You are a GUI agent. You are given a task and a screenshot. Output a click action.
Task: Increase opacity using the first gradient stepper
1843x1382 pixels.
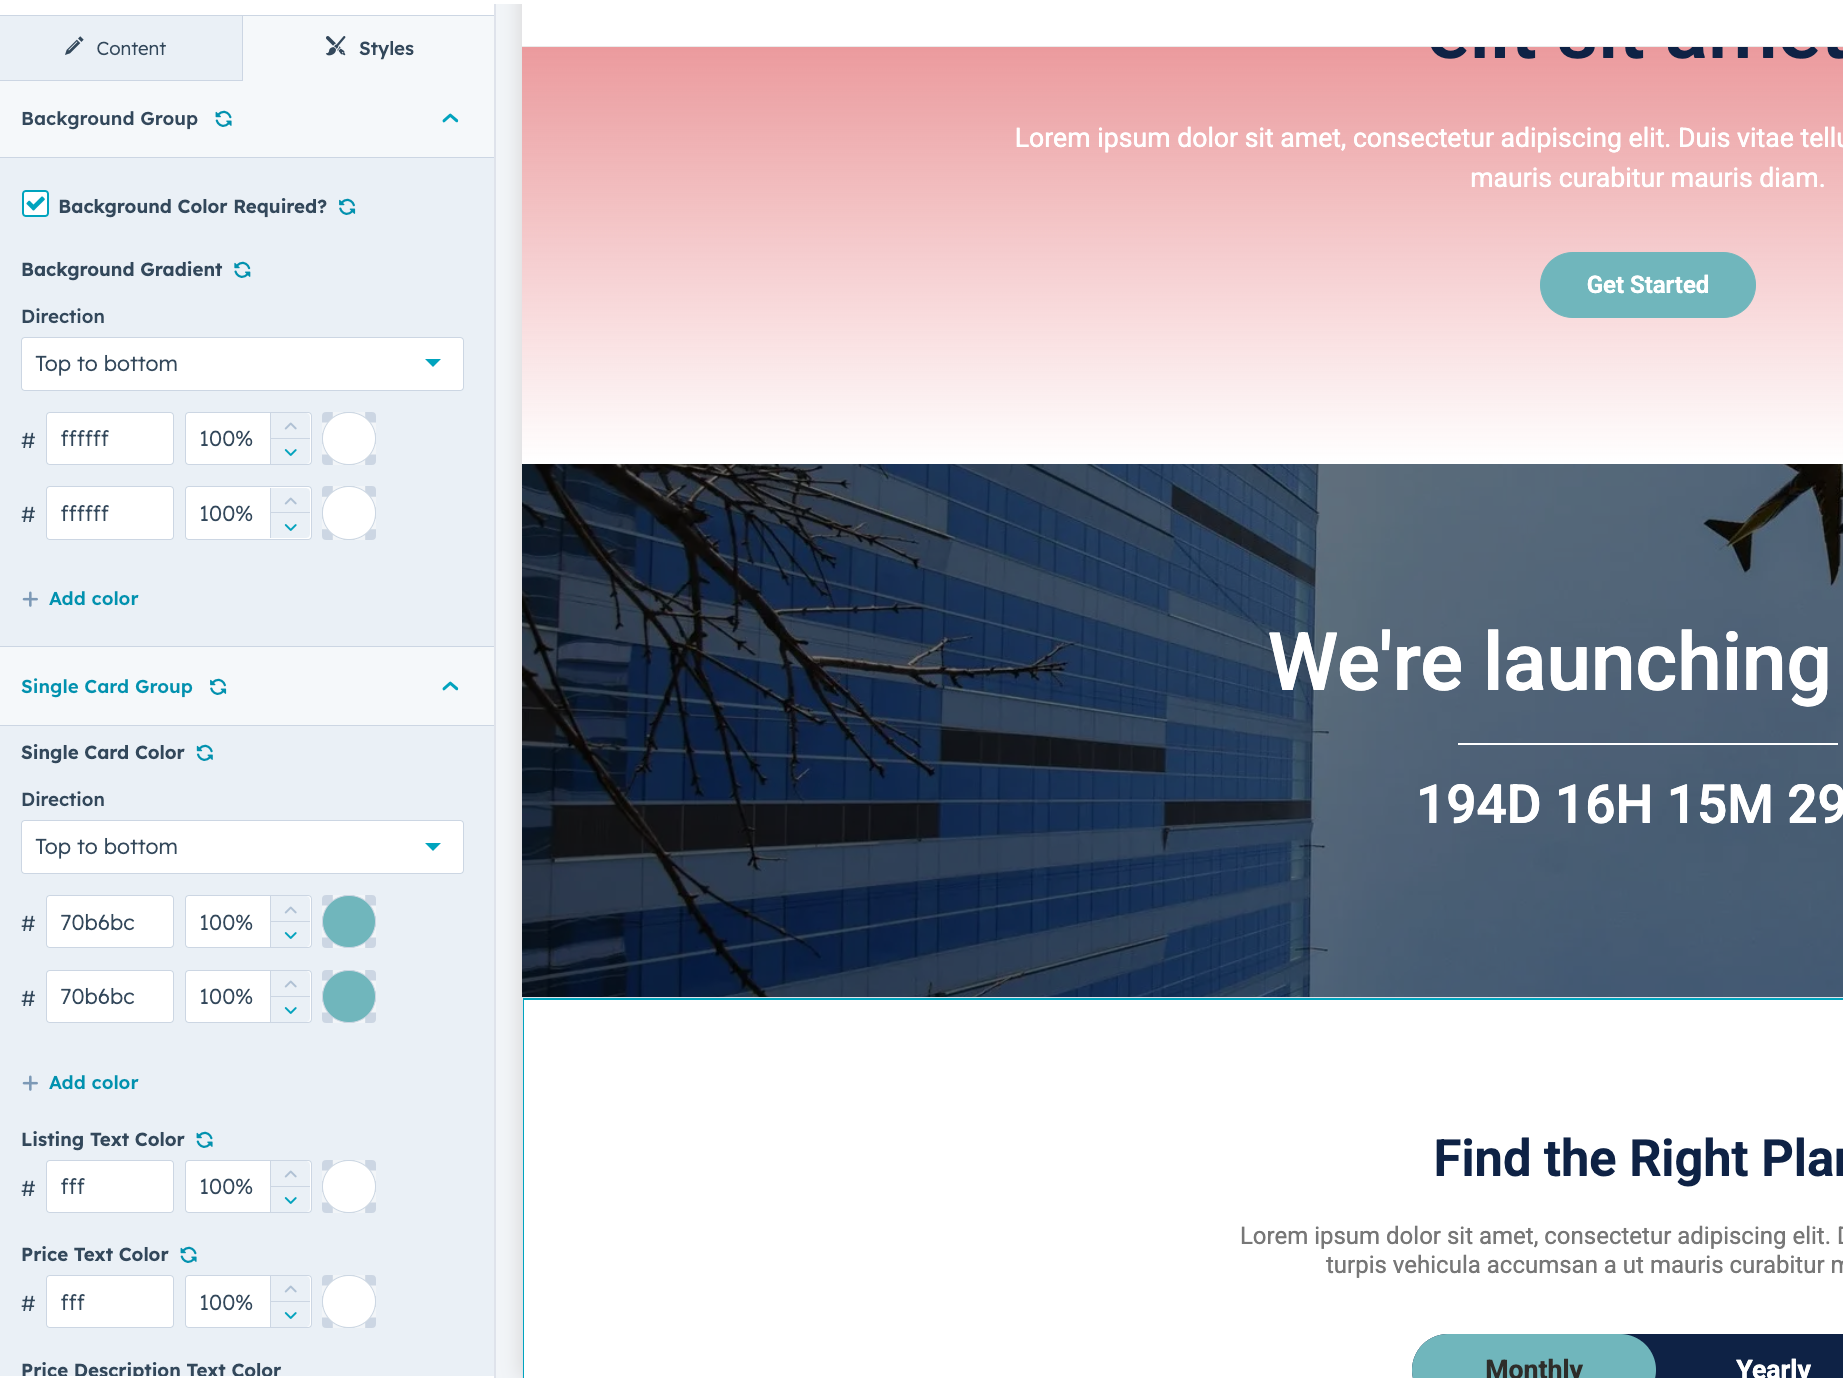click(290, 426)
